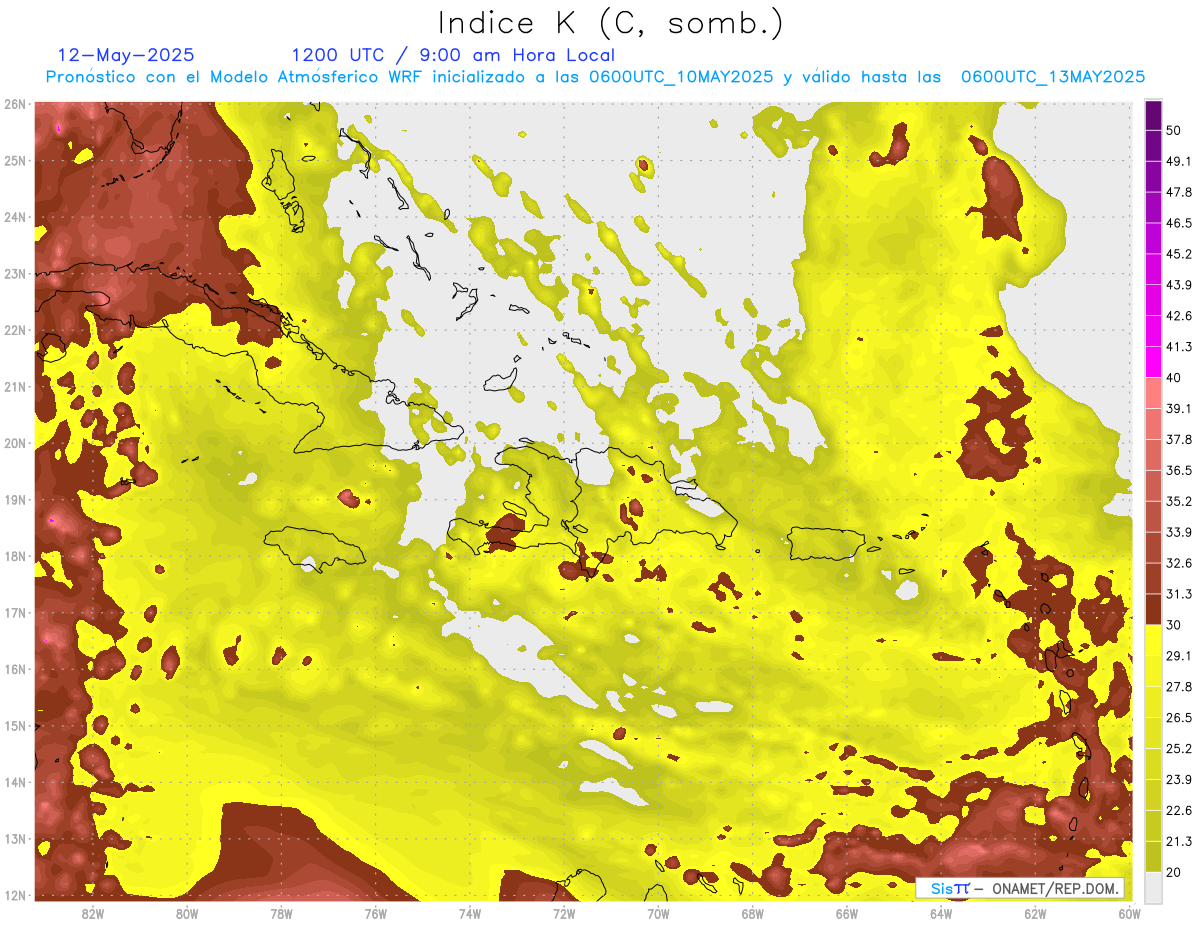Image resolution: width=1200 pixels, height=927 pixels.
Task: Click the "0600UTC_13MAY2025" valid-until time
Action: [x=1052, y=76]
